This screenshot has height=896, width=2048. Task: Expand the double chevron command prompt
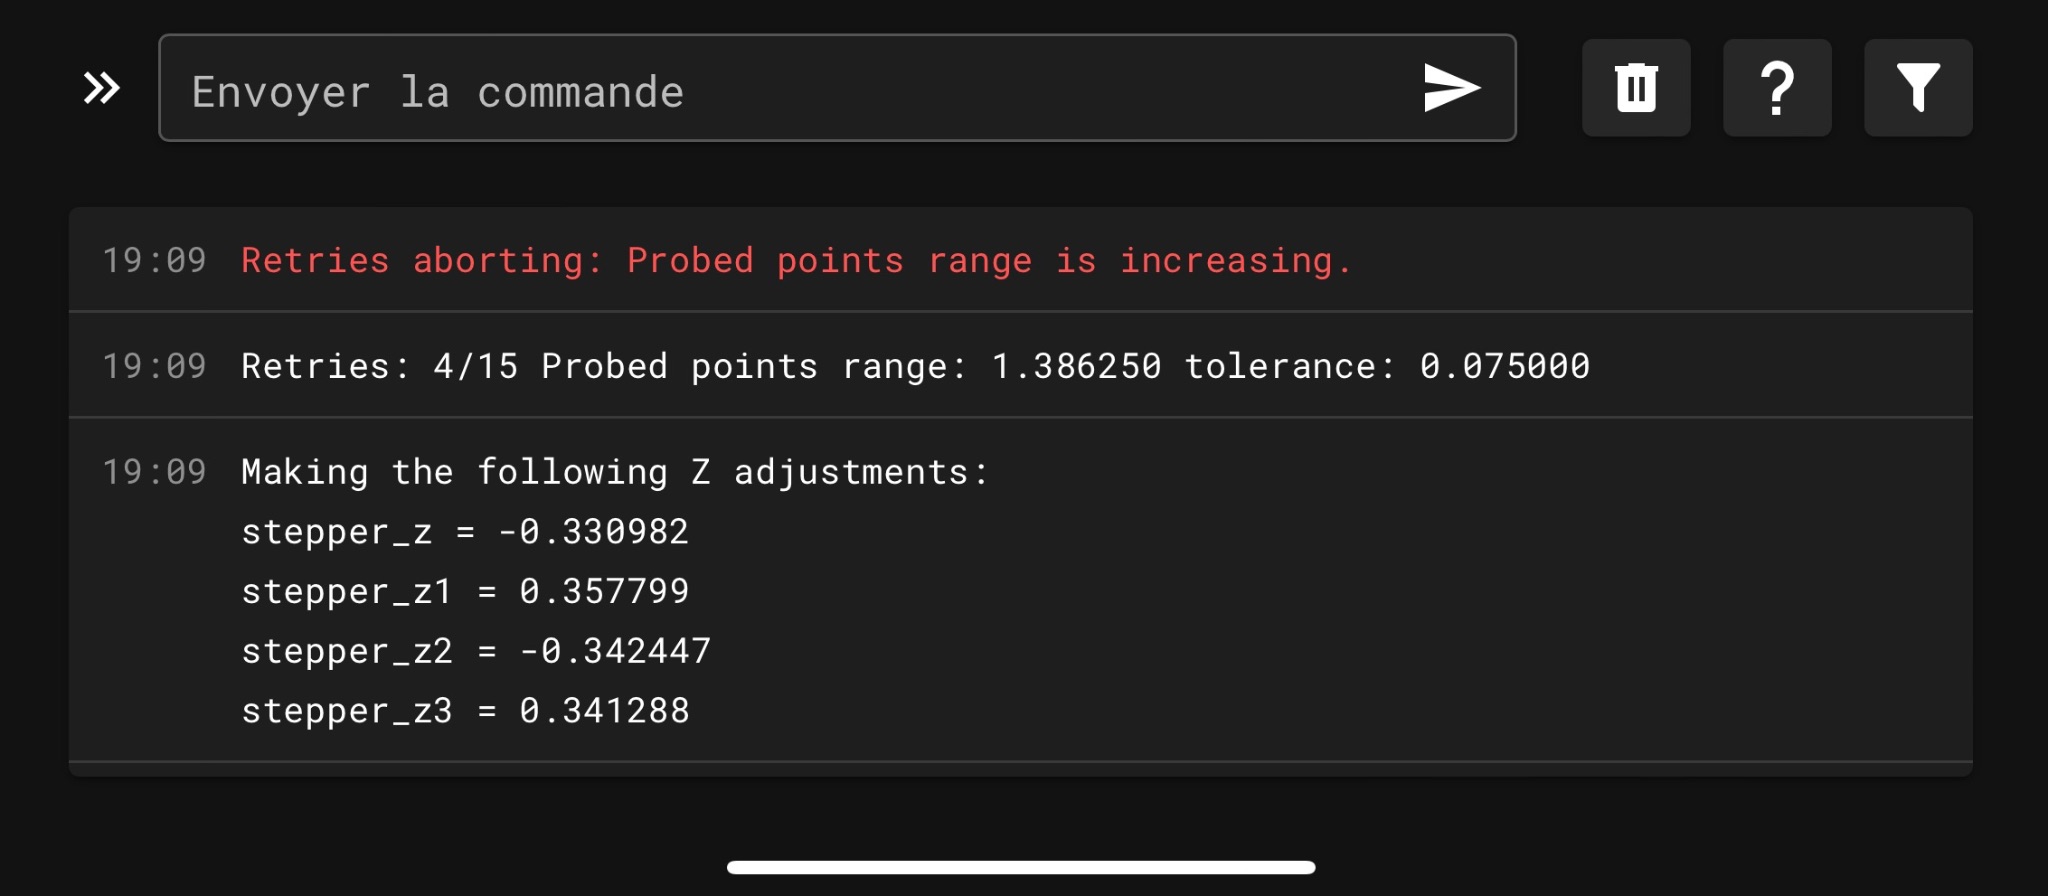[x=101, y=88]
